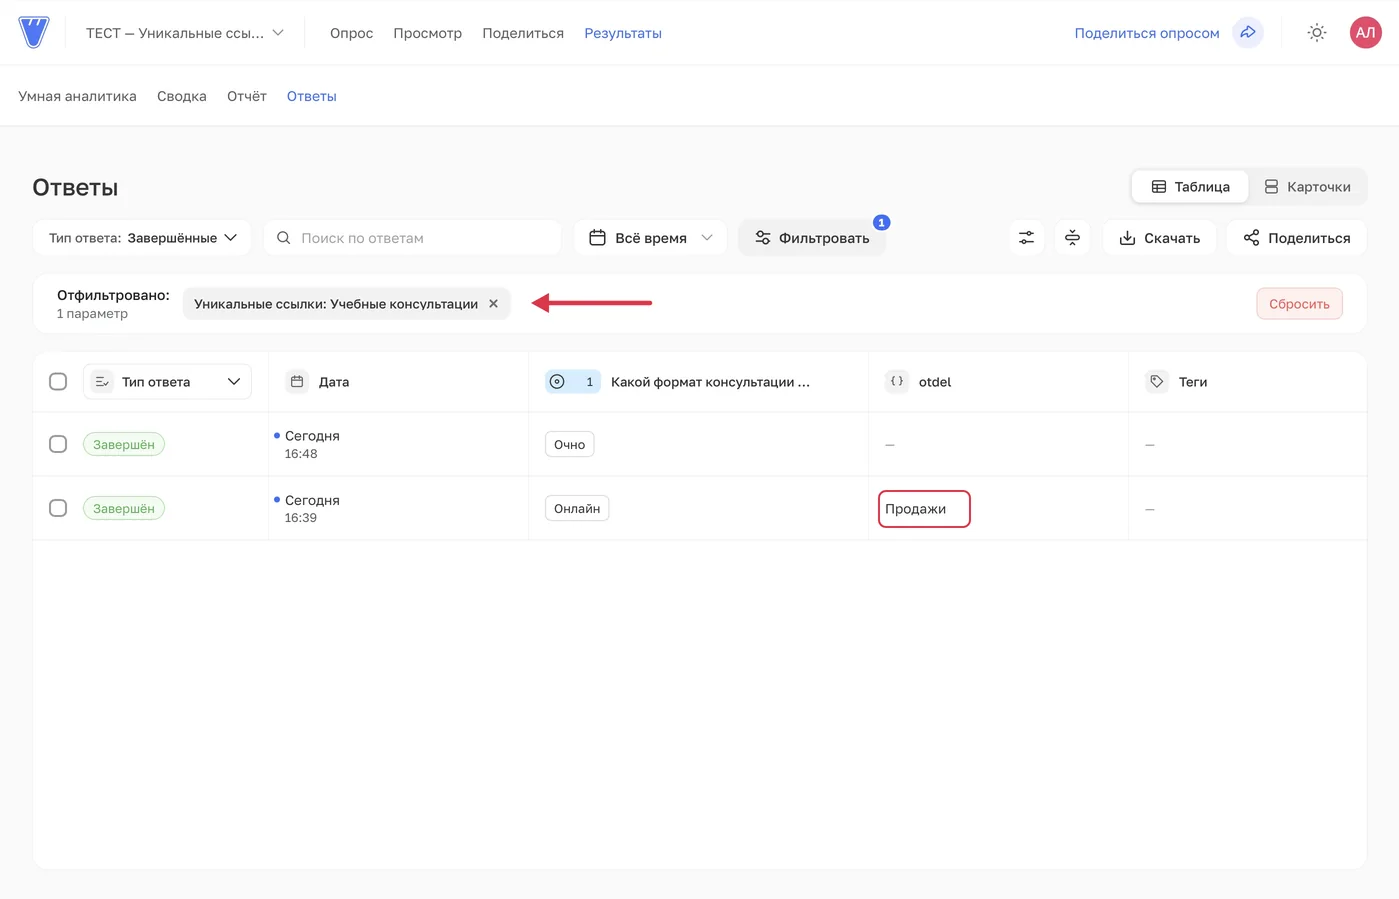Click the curly braces icon beside otdel
This screenshot has width=1399, height=899.
(897, 381)
